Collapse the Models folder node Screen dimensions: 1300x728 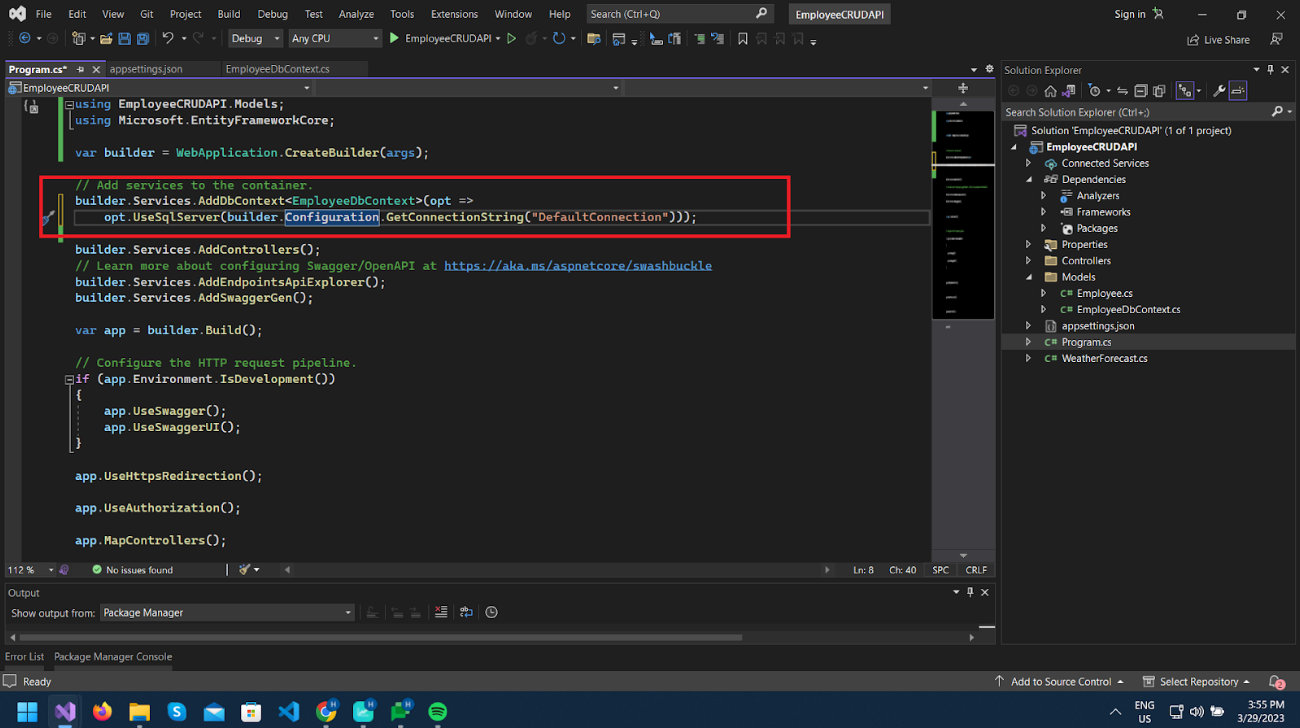click(1028, 277)
